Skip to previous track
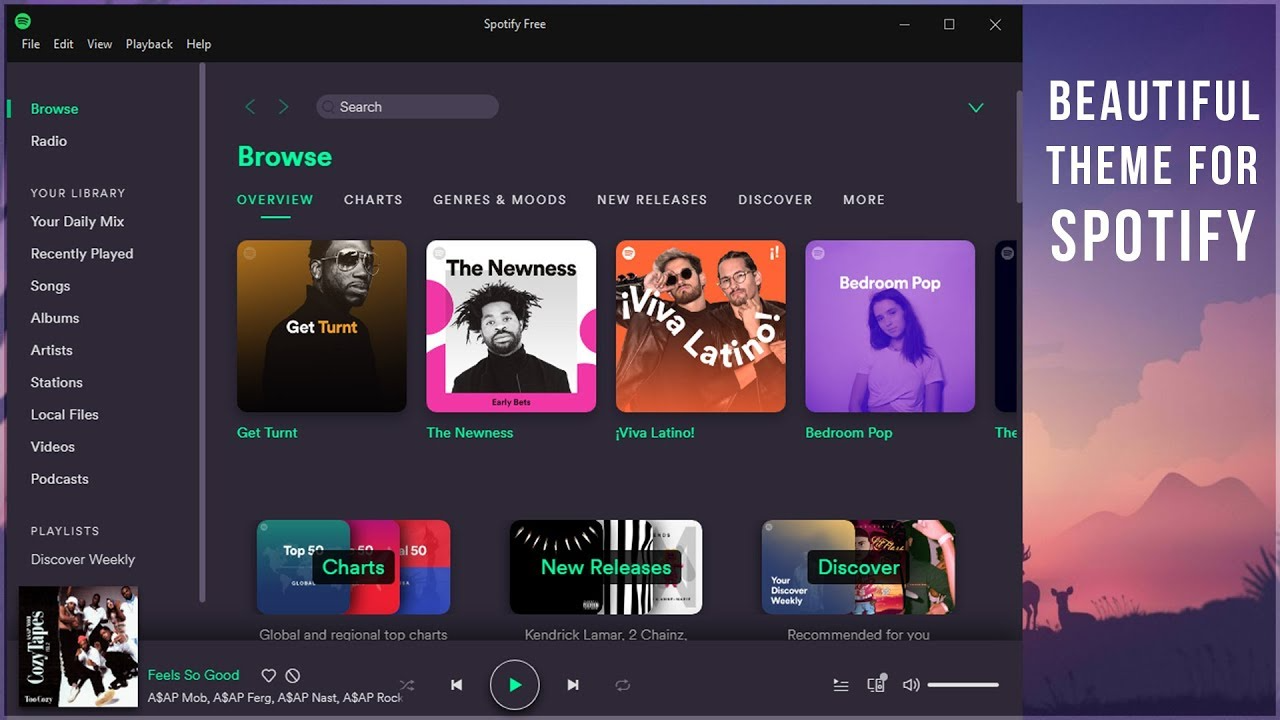 [456, 685]
